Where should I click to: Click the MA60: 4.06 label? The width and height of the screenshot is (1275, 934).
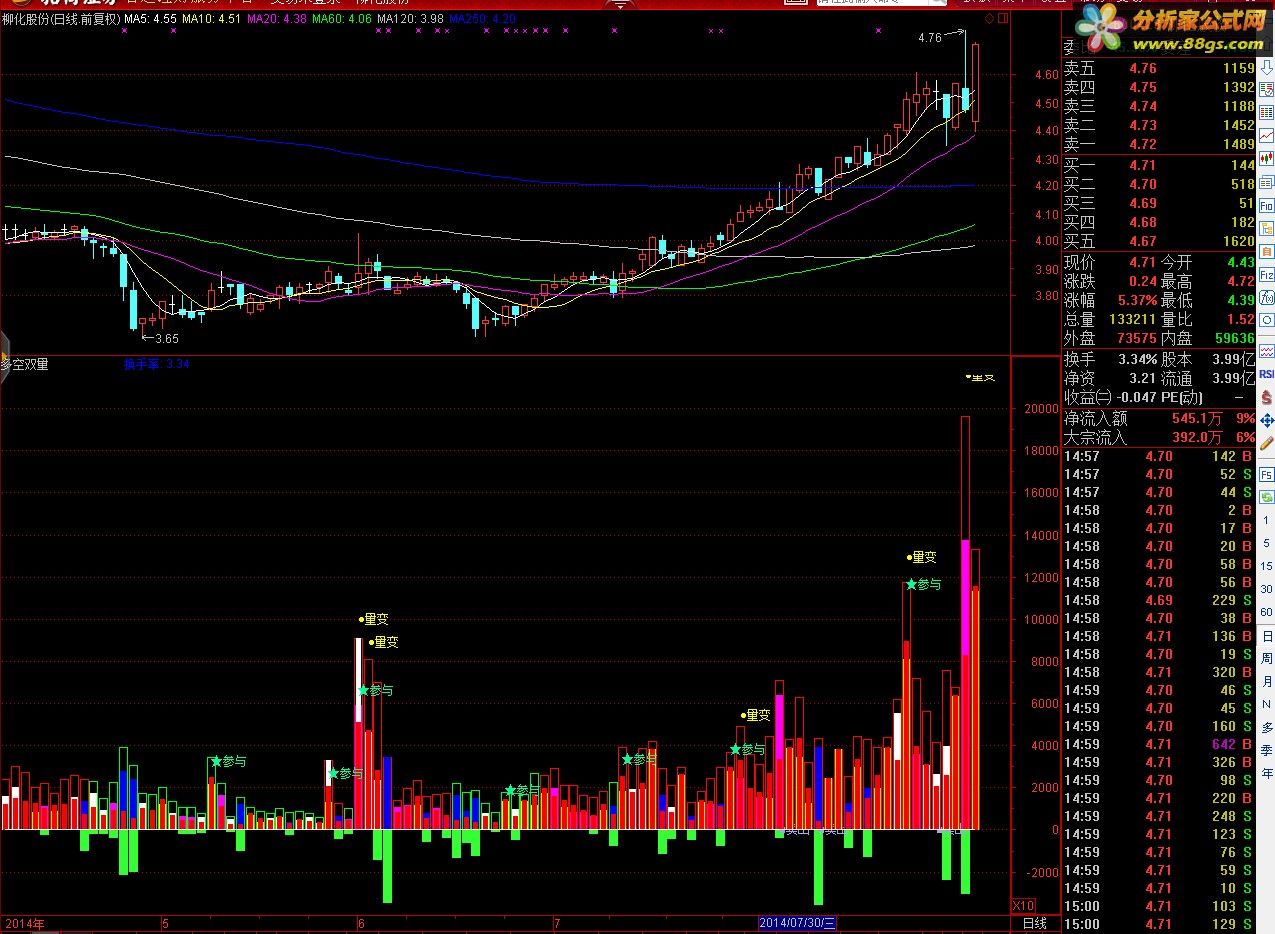342,19
